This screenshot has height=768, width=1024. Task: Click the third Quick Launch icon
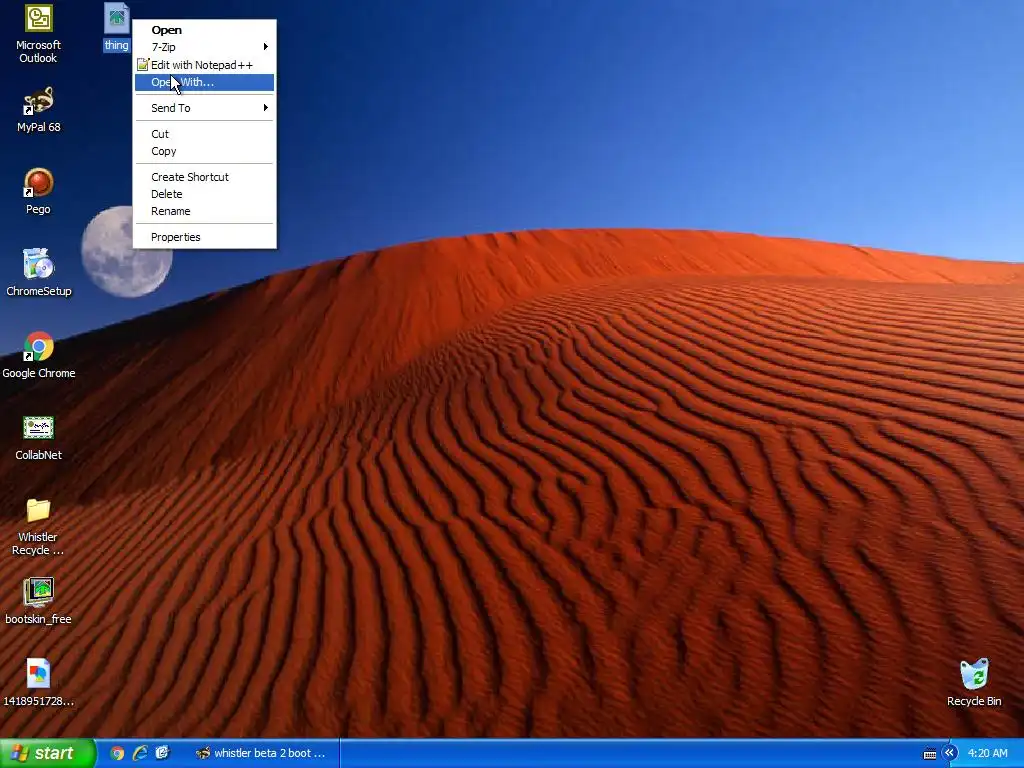point(162,753)
